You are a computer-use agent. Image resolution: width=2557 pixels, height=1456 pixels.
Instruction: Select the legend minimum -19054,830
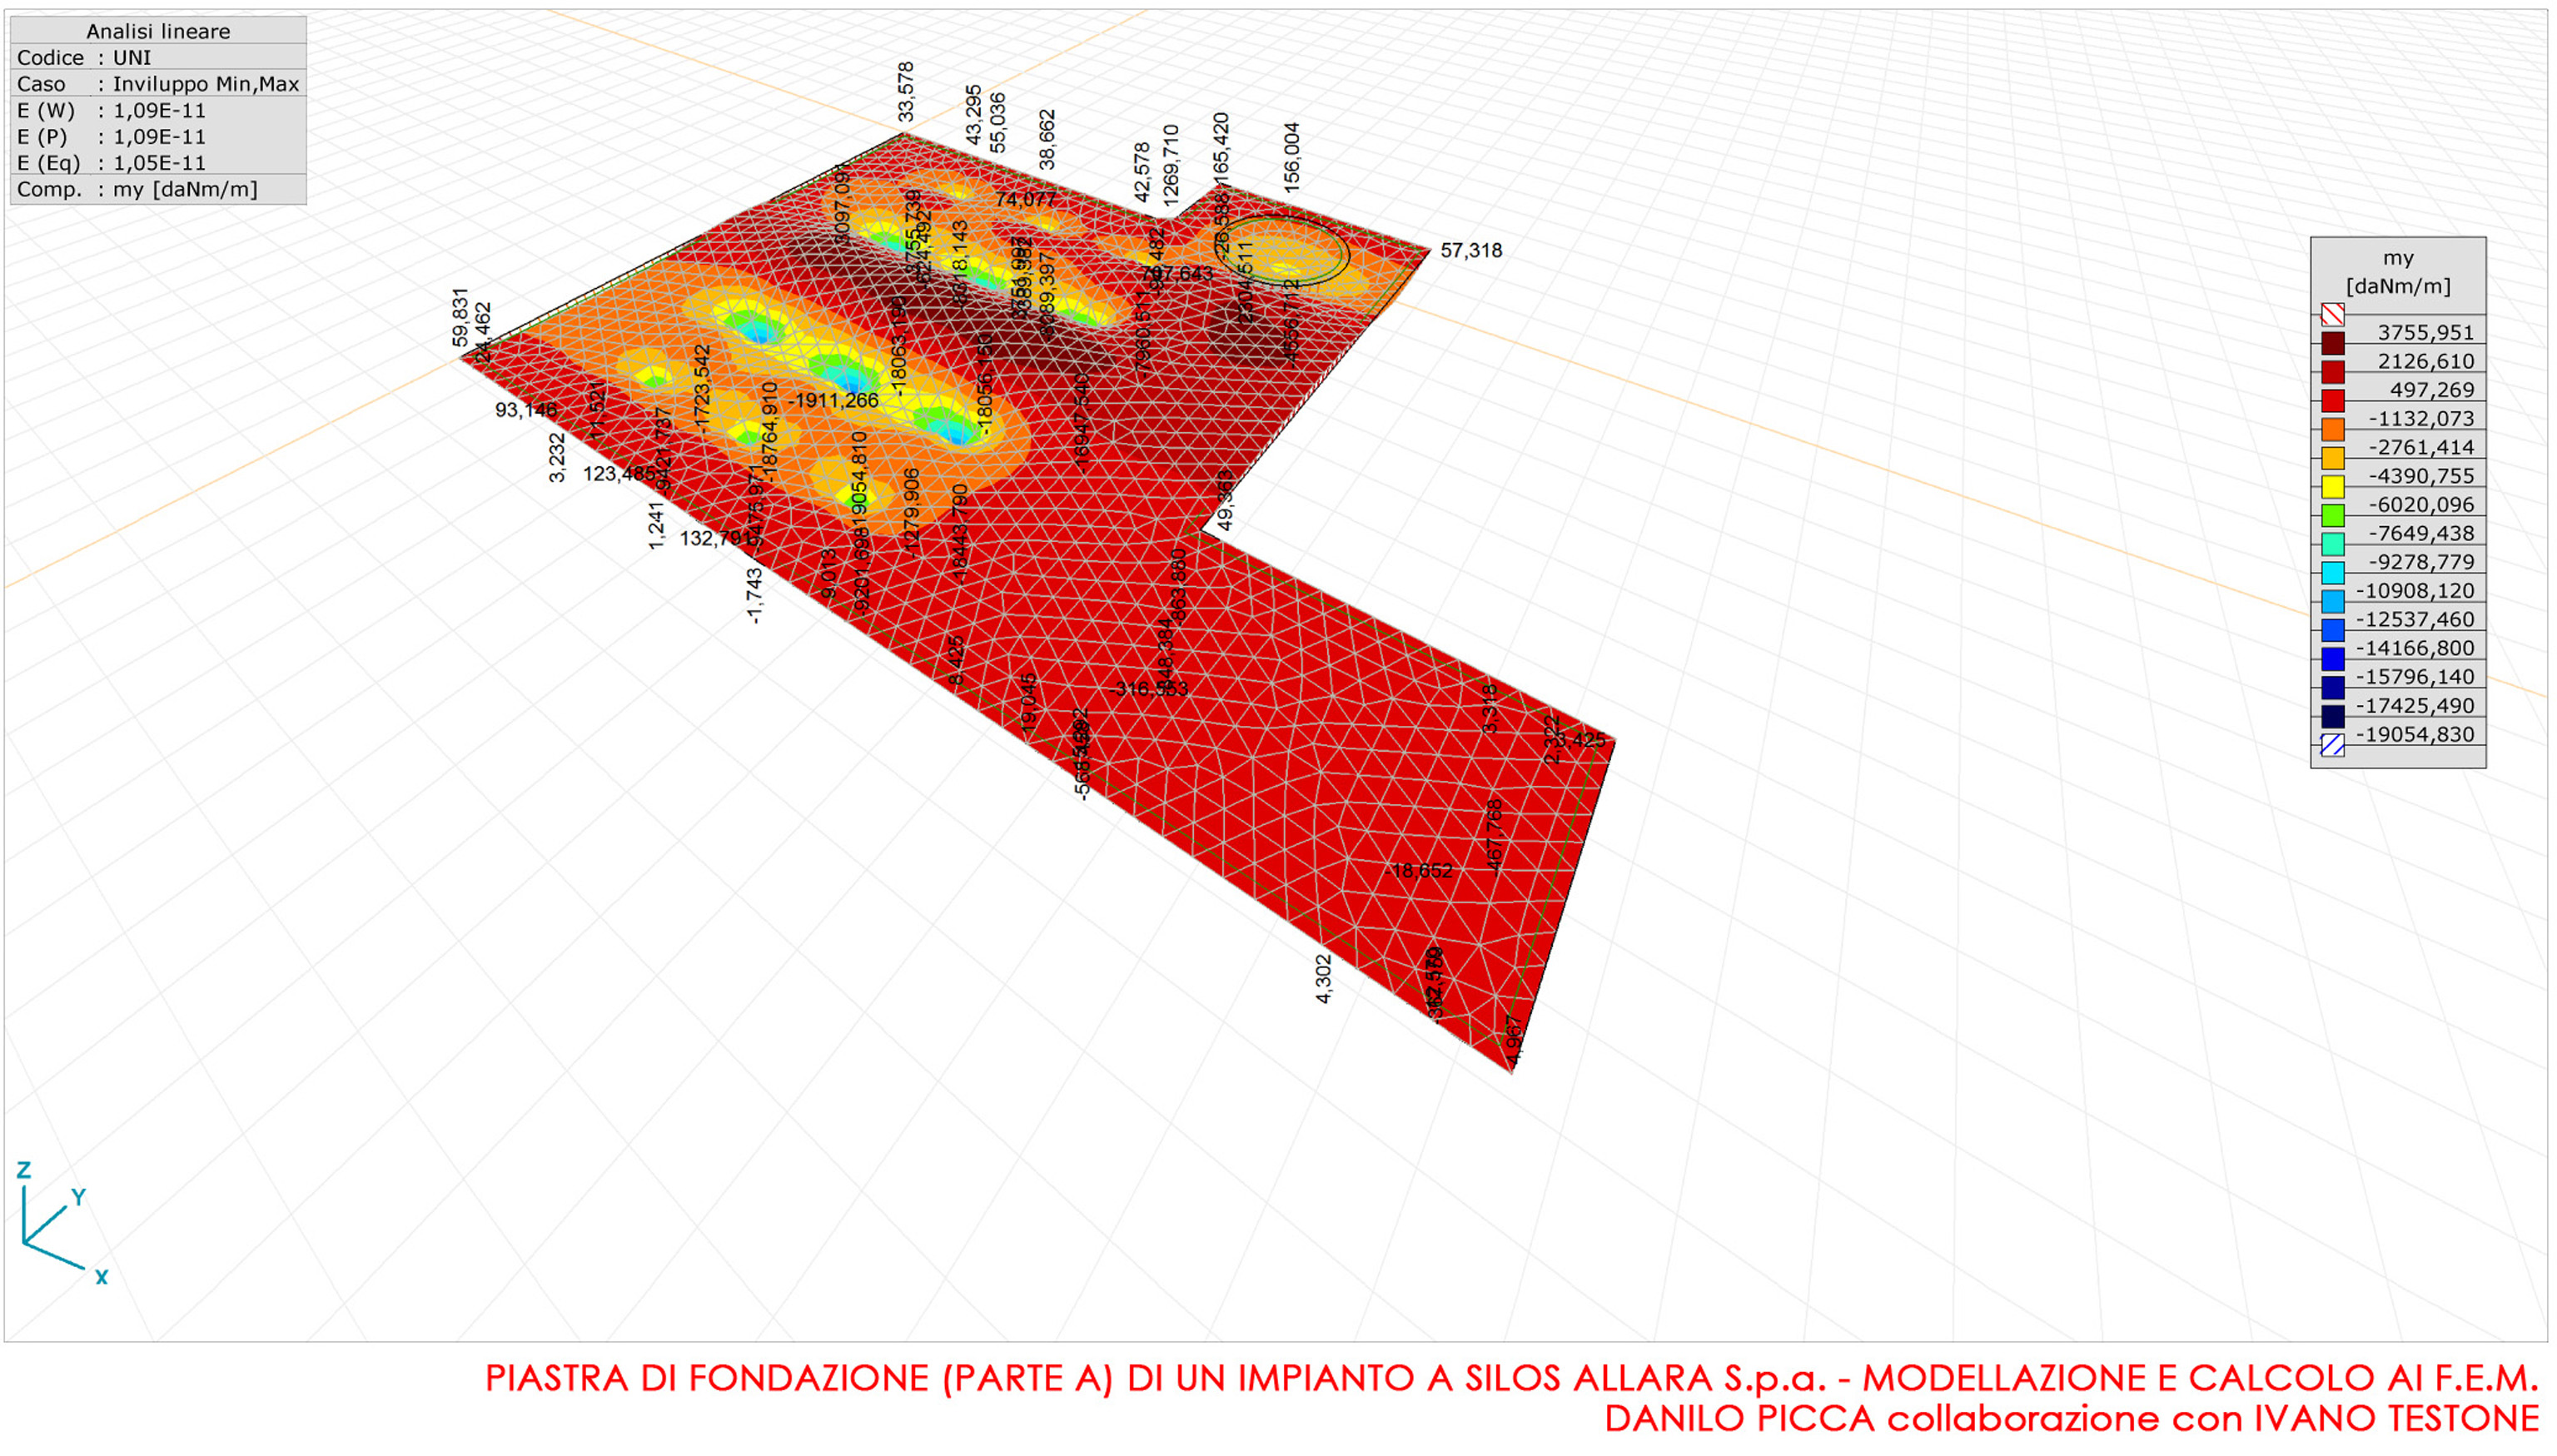coord(2414,735)
